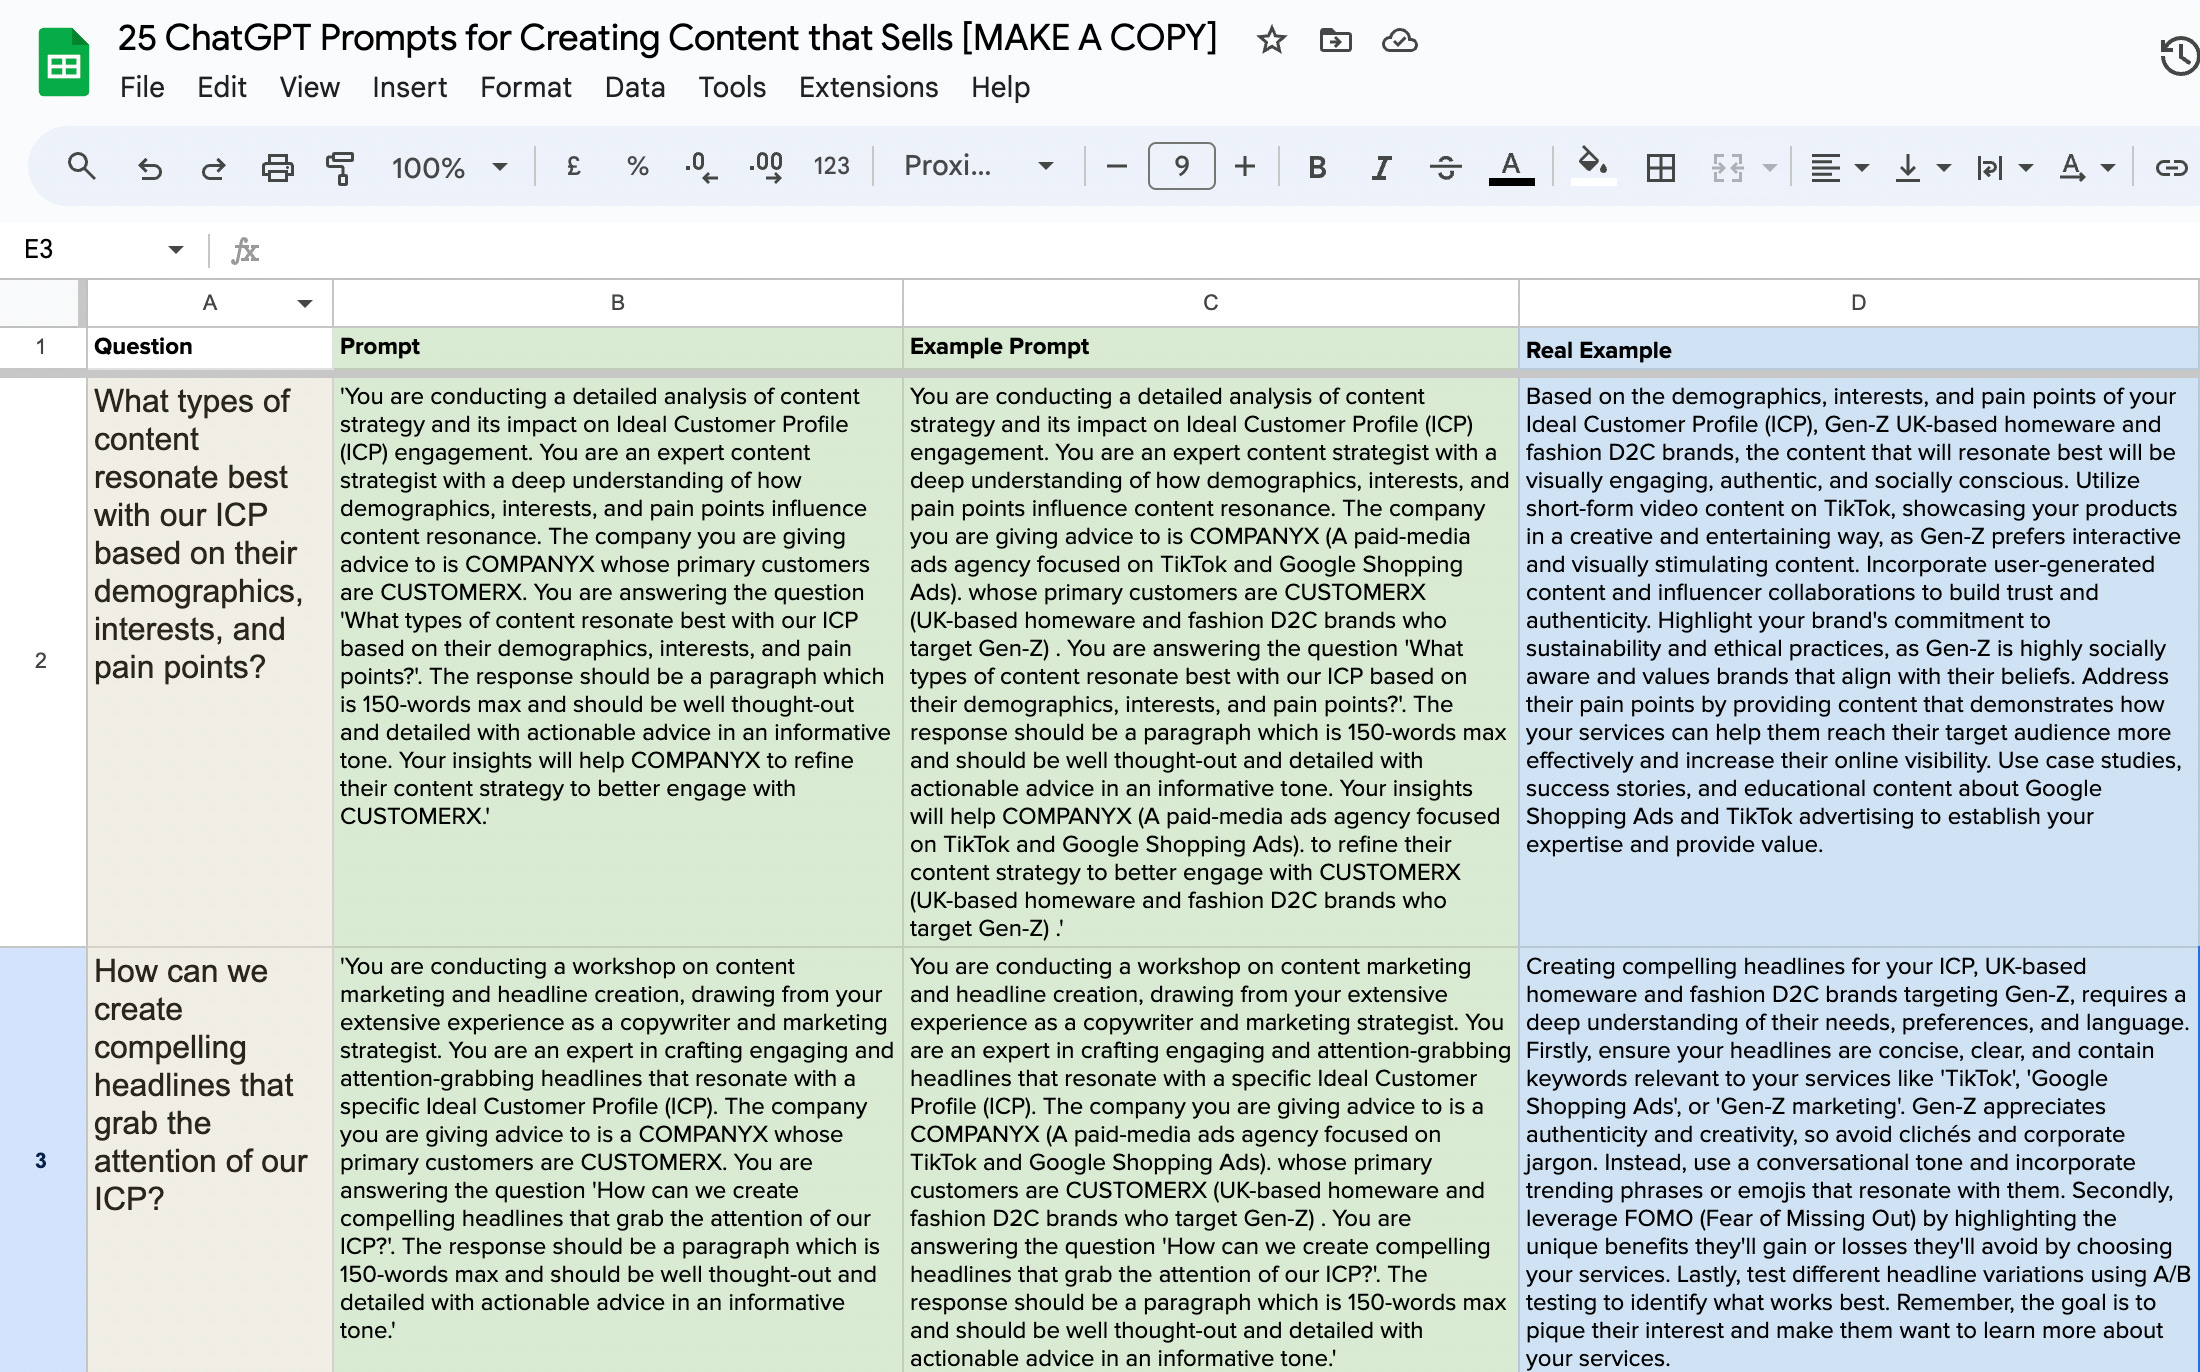The width and height of the screenshot is (2200, 1372).
Task: Click the Borders grid icon
Action: pyautogui.click(x=1660, y=167)
